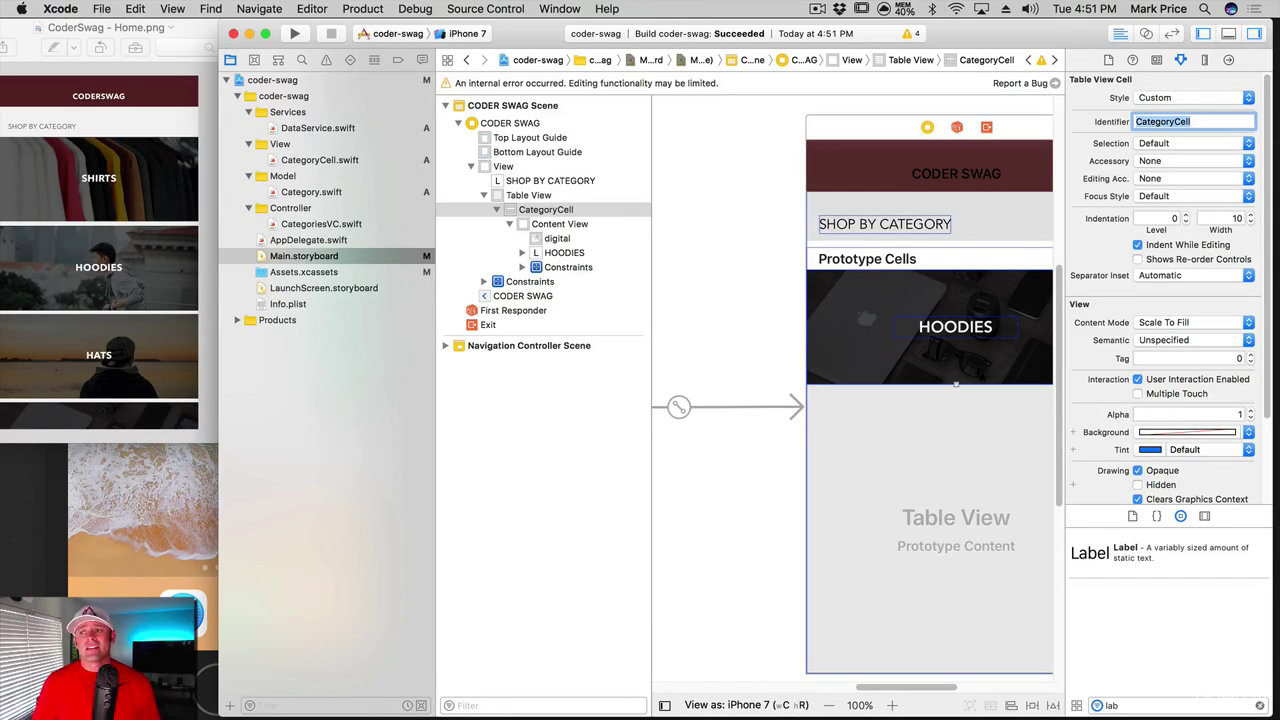The image size is (1280, 720).
Task: Open the Quick Help inspector
Action: click(x=1132, y=60)
